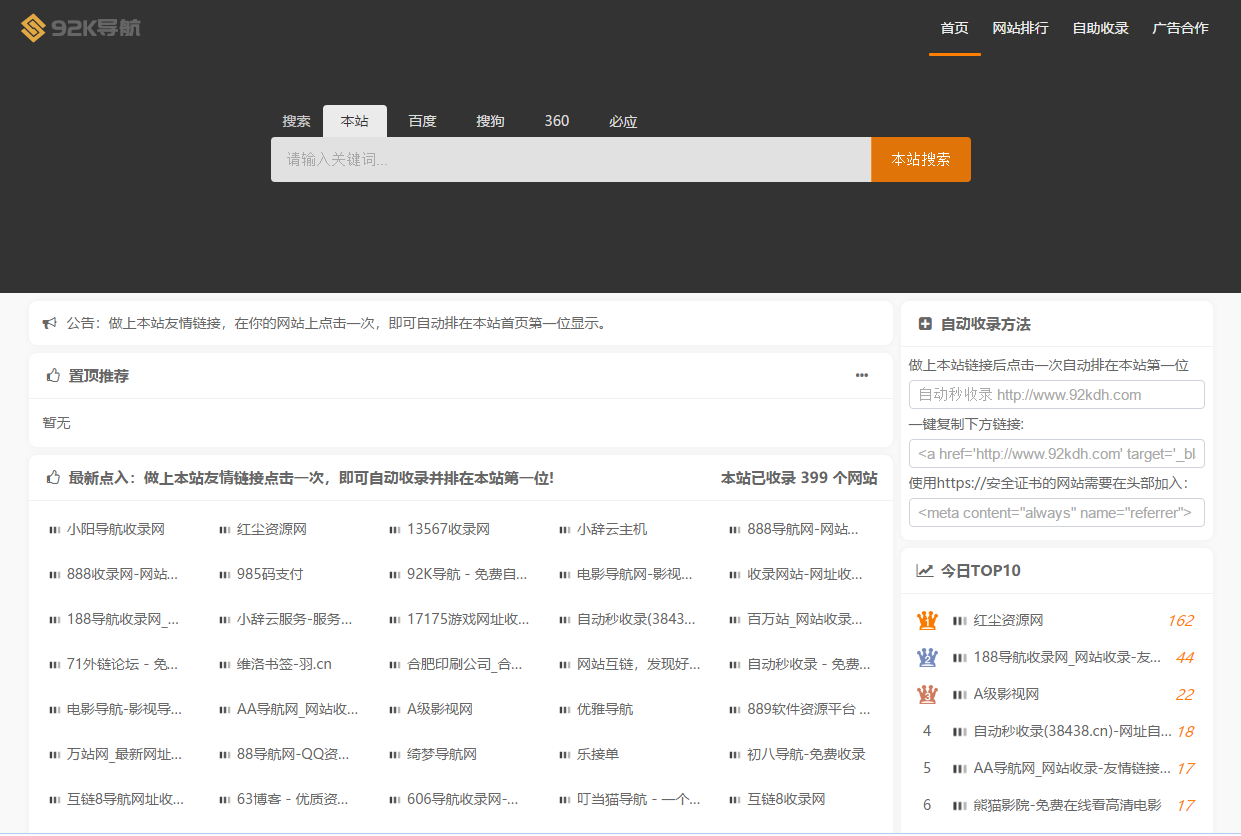The height and width of the screenshot is (836, 1241).
Task: Open A级影视网 in the TOP10 list
Action: pos(1006,694)
